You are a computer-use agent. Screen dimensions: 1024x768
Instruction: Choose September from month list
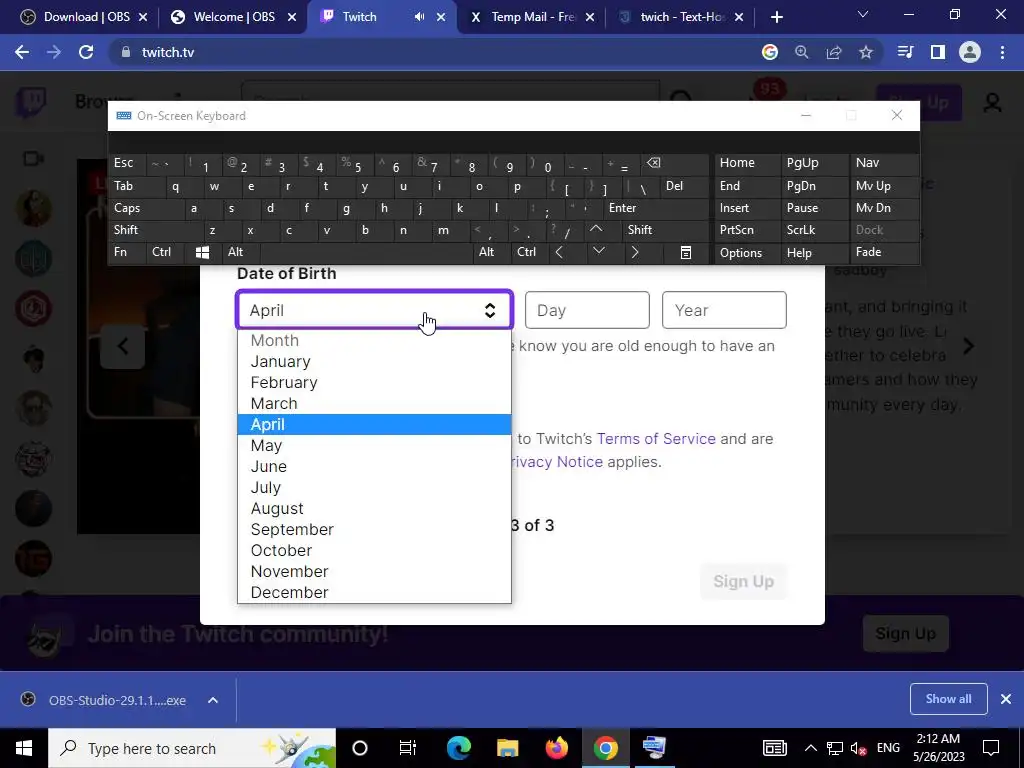374,530
